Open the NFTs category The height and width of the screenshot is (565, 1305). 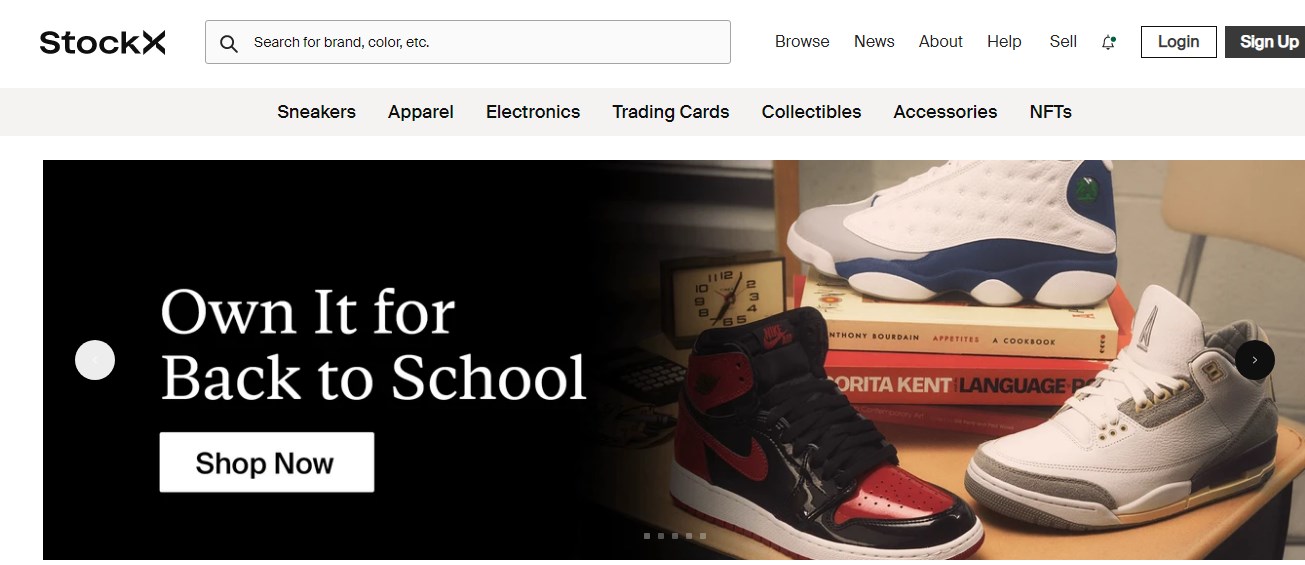[x=1051, y=112]
